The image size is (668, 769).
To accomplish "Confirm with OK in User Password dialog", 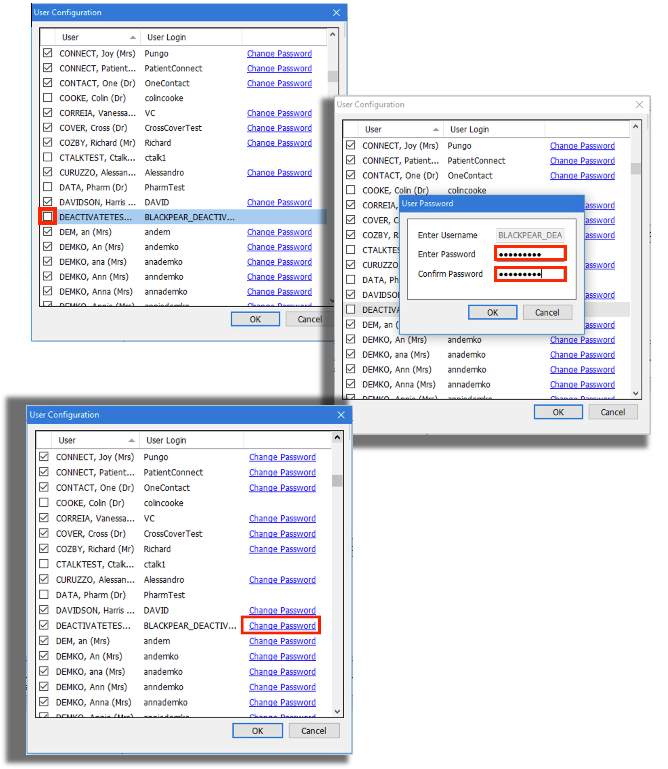I will (492, 312).
